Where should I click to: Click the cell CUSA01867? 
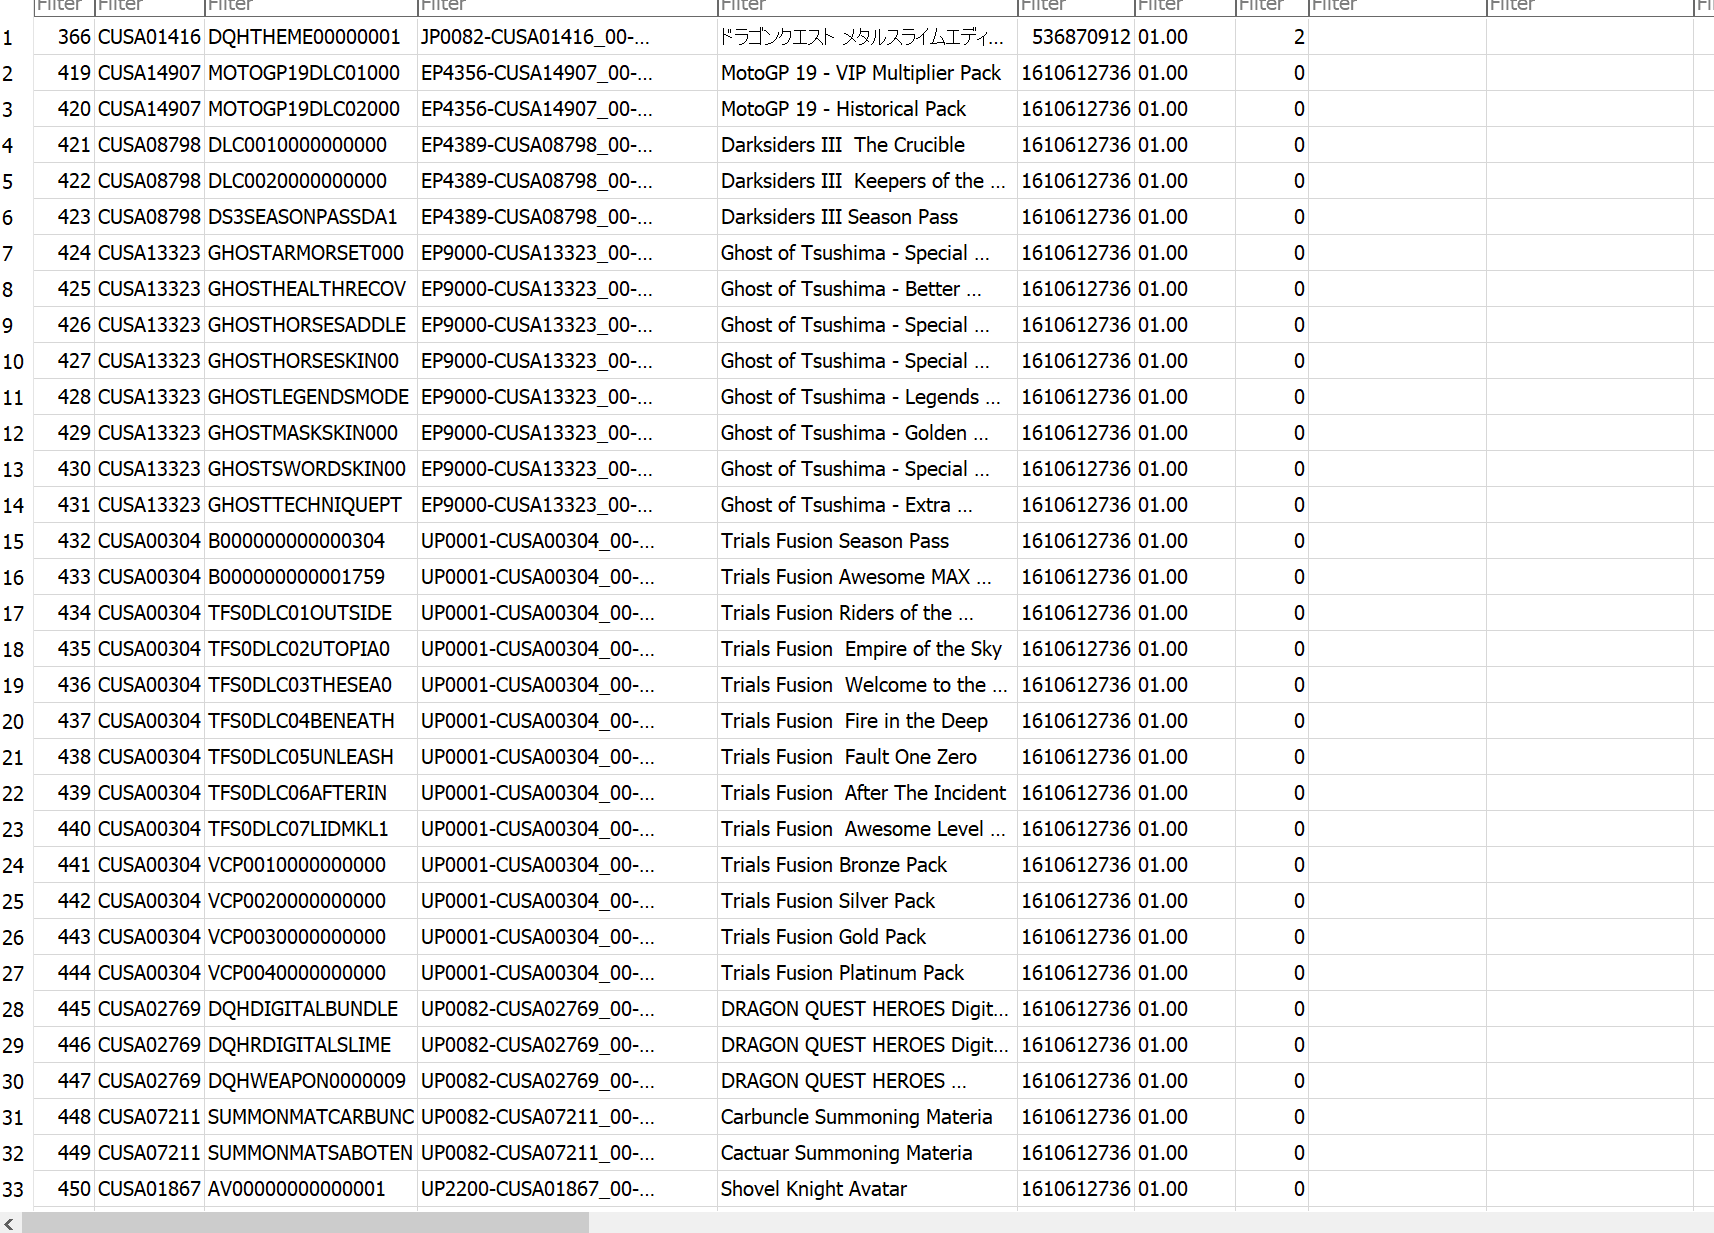149,1189
